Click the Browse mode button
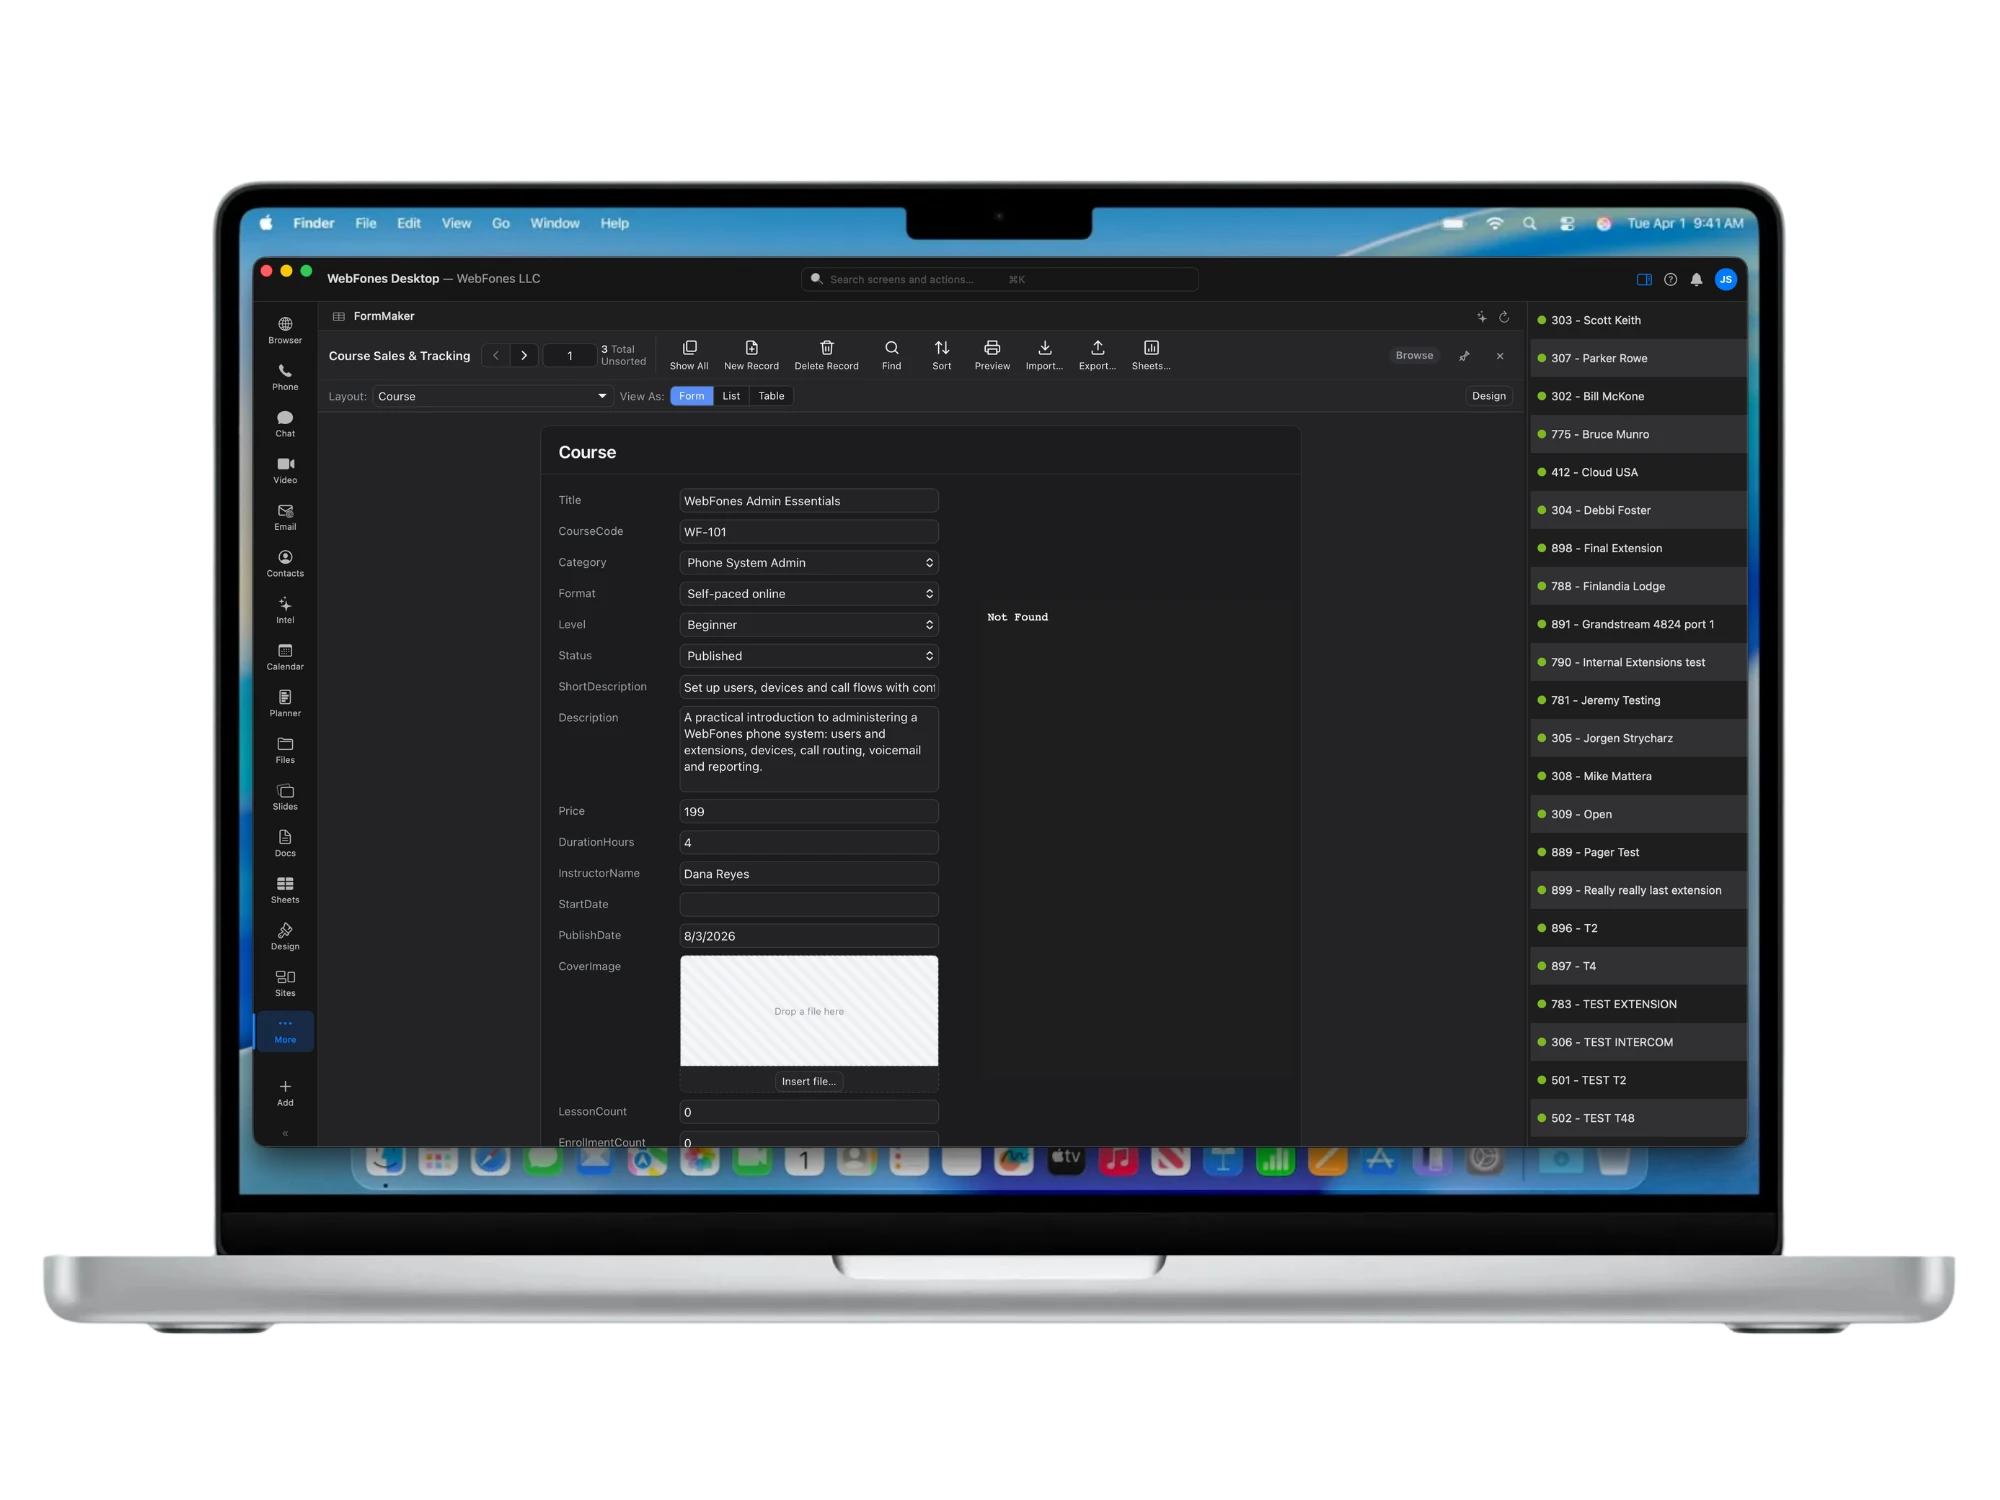 (1414, 355)
